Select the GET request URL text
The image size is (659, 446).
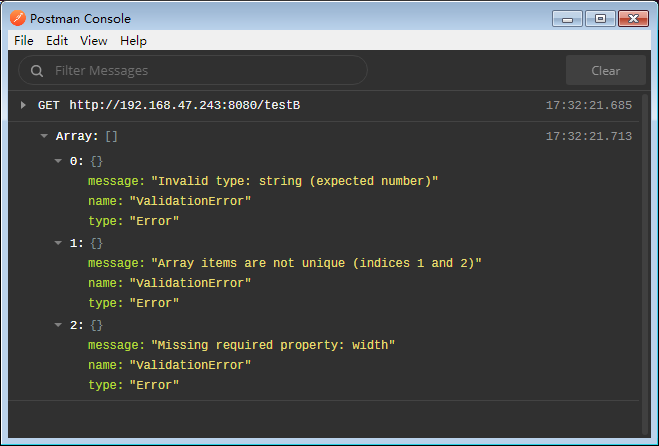point(185,105)
